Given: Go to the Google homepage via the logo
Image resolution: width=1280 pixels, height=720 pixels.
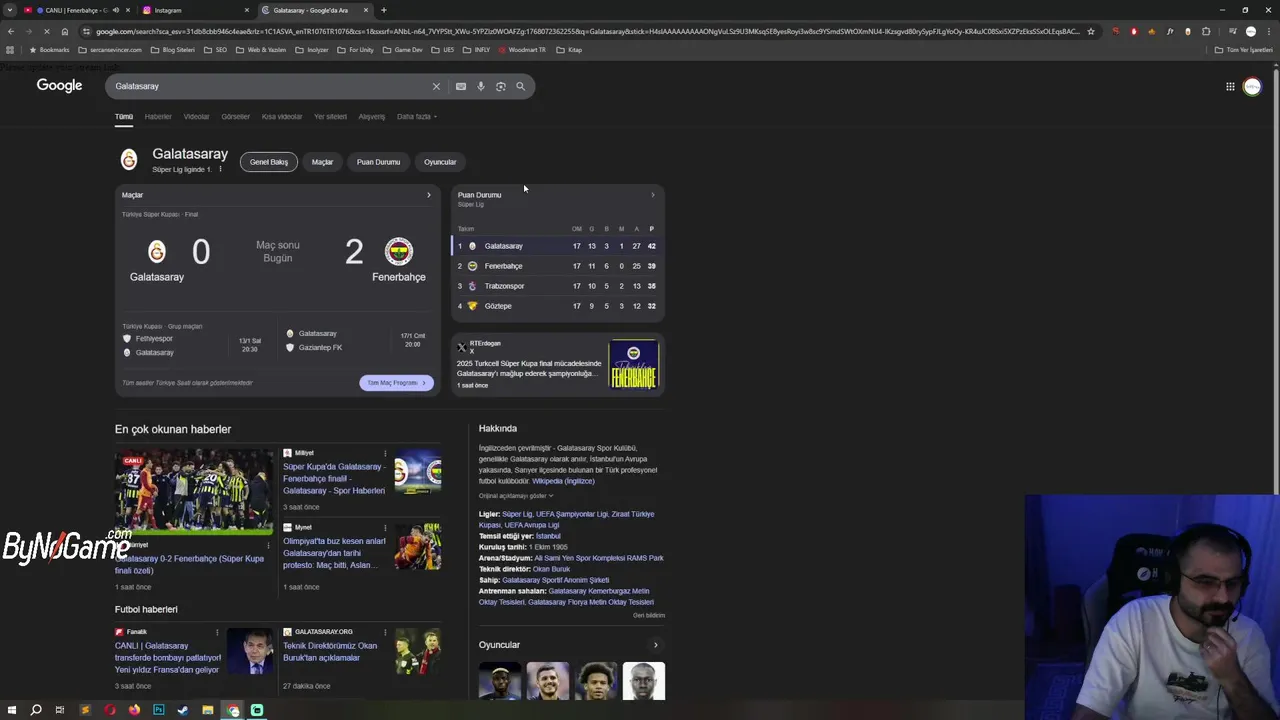Looking at the screenshot, I should 59,86.
